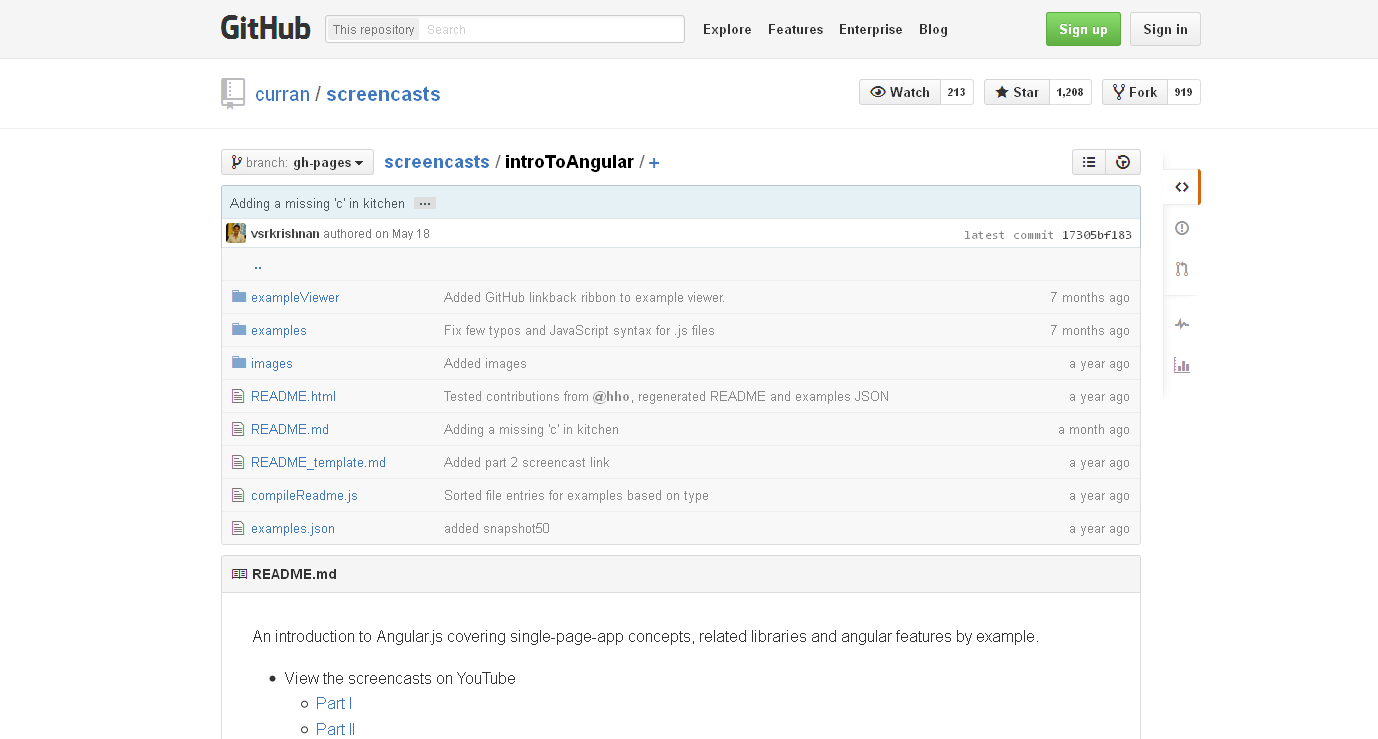1378x739 pixels.
Task: Open the Pull Requests sidebar icon
Action: (x=1182, y=269)
